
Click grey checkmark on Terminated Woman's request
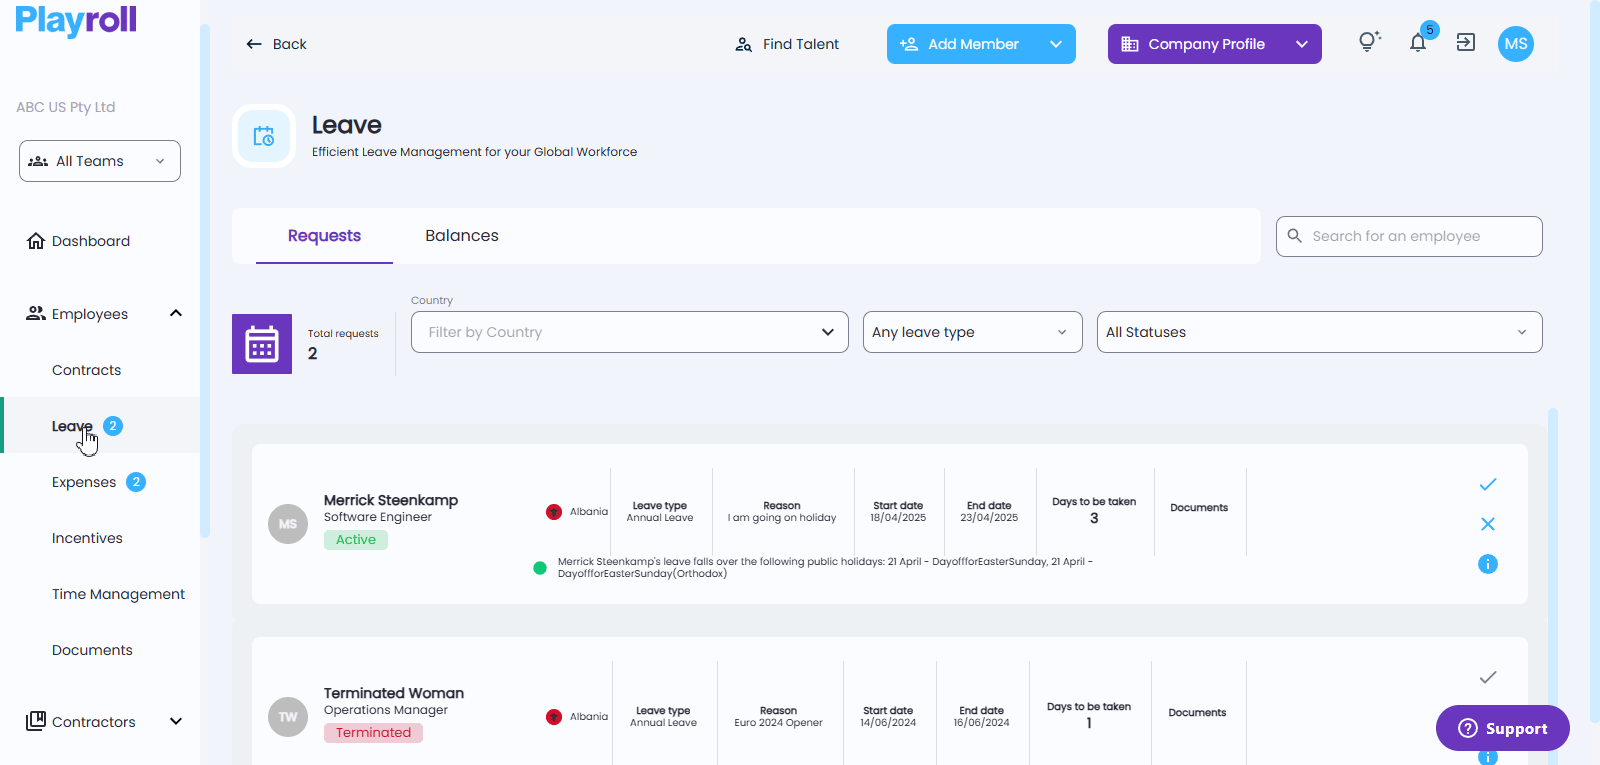click(x=1488, y=677)
